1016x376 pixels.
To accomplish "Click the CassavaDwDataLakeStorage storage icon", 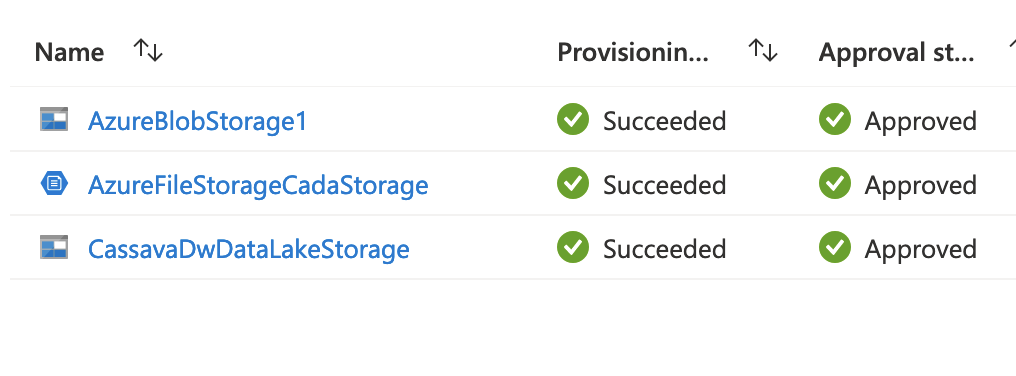I will (54, 248).
